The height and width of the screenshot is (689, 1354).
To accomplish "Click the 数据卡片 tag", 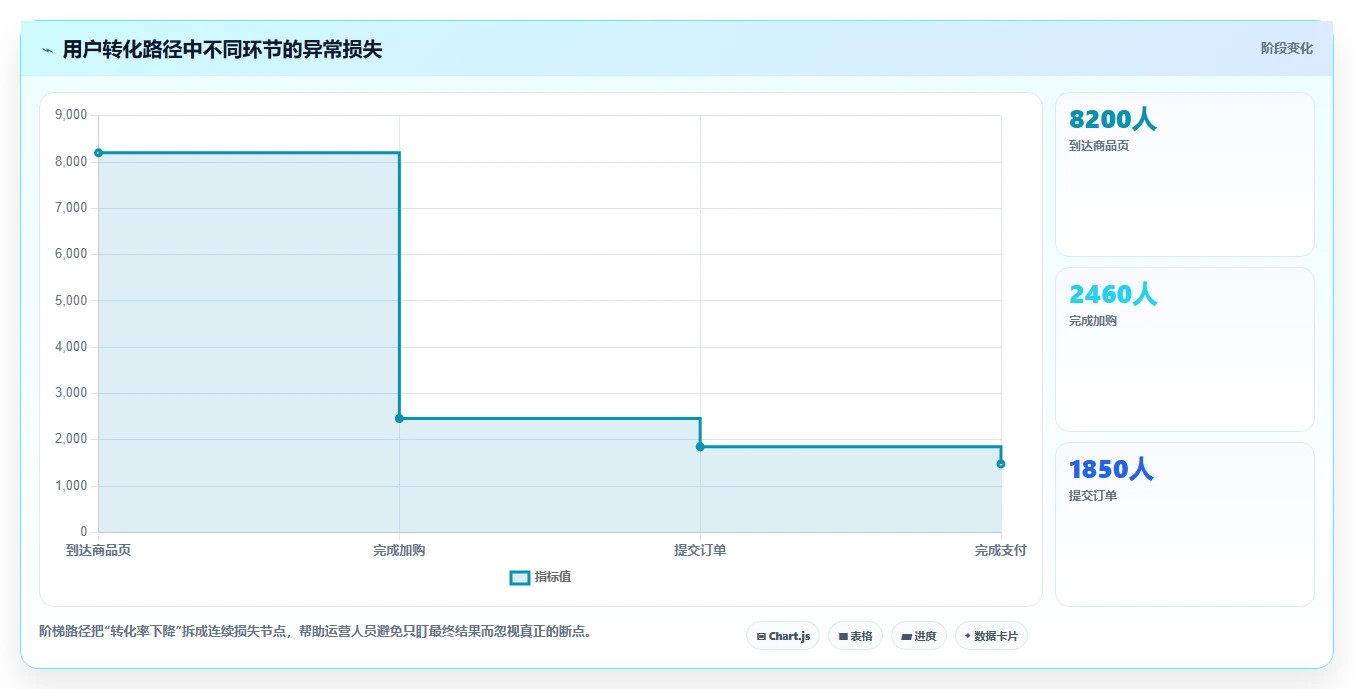I will tap(991, 636).
